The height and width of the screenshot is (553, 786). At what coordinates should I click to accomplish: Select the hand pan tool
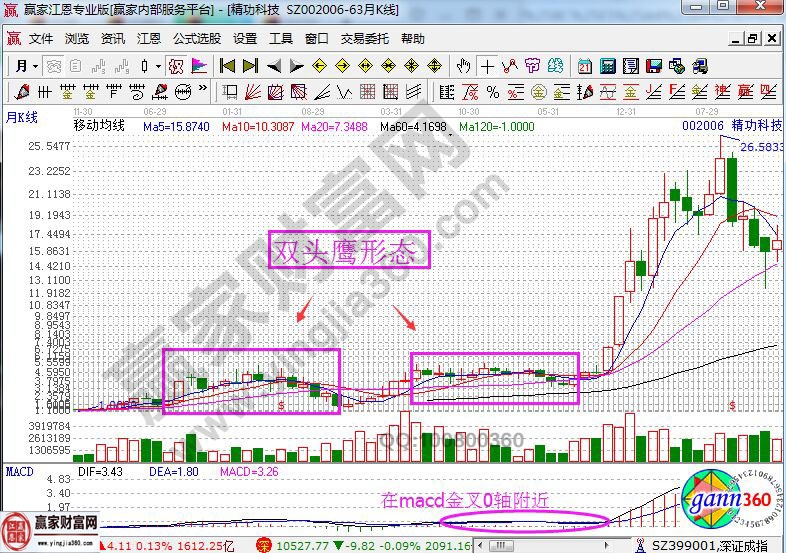(x=463, y=66)
